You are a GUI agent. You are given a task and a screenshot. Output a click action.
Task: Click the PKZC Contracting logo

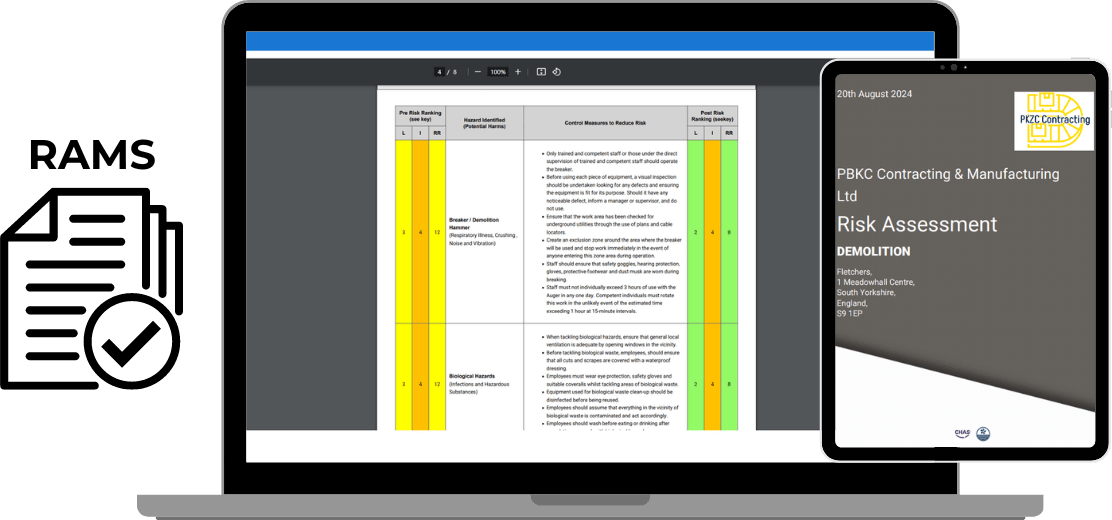[1054, 121]
